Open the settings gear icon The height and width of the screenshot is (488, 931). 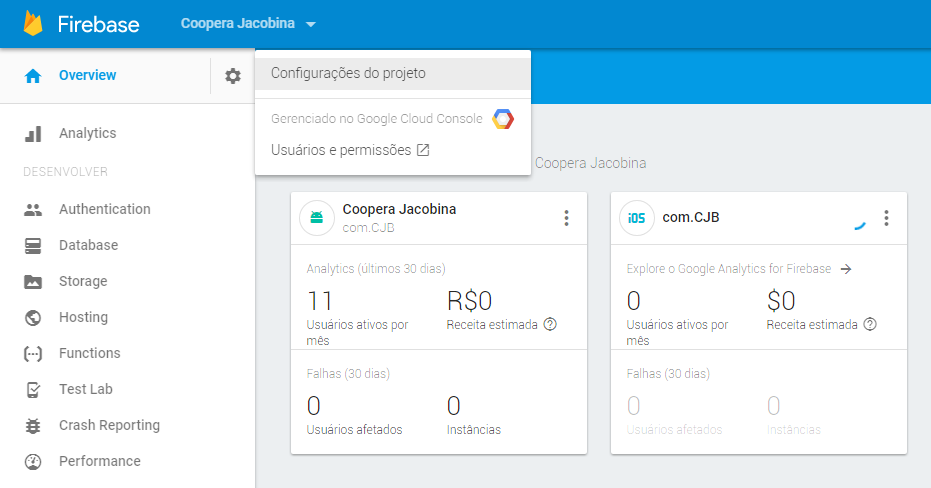click(x=233, y=76)
